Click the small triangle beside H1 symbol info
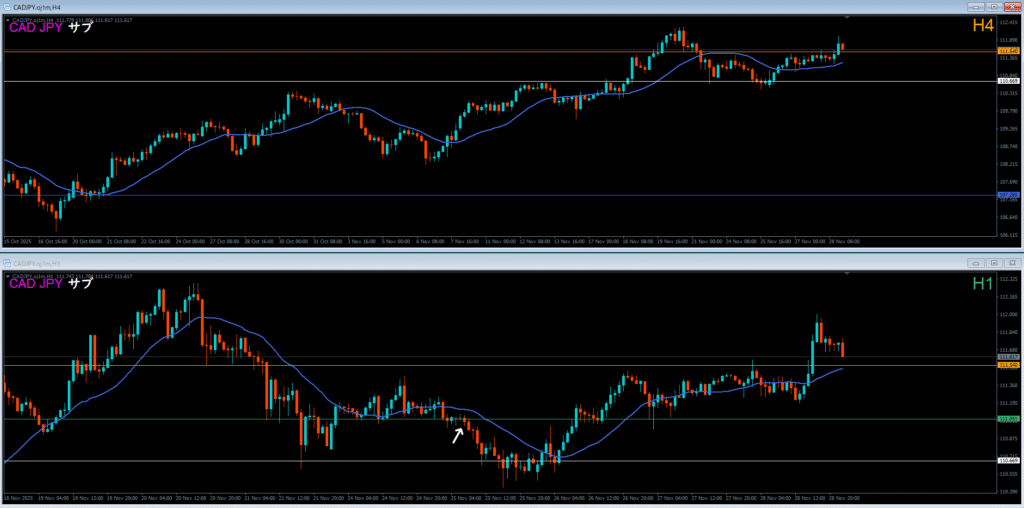The height and width of the screenshot is (508, 1024). [x=8, y=276]
